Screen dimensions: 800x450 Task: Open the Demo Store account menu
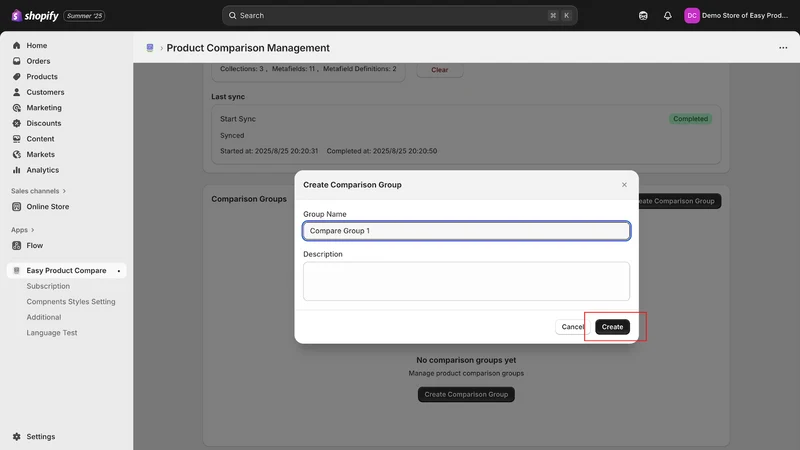tap(736, 16)
